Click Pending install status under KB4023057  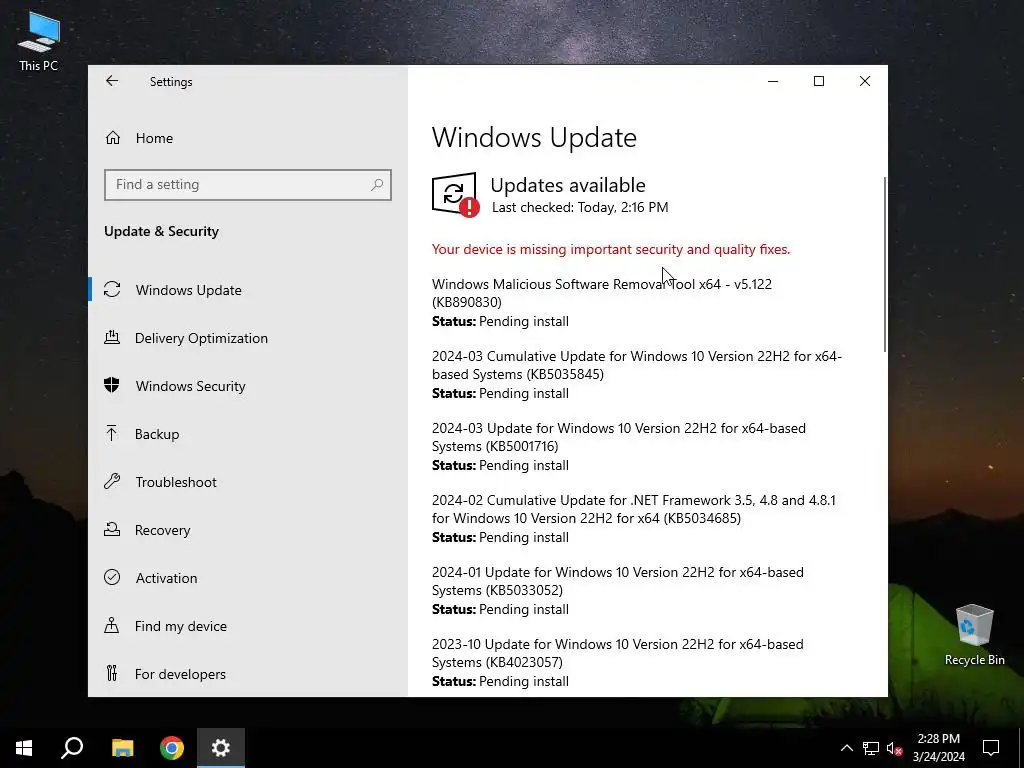pyautogui.click(x=500, y=681)
